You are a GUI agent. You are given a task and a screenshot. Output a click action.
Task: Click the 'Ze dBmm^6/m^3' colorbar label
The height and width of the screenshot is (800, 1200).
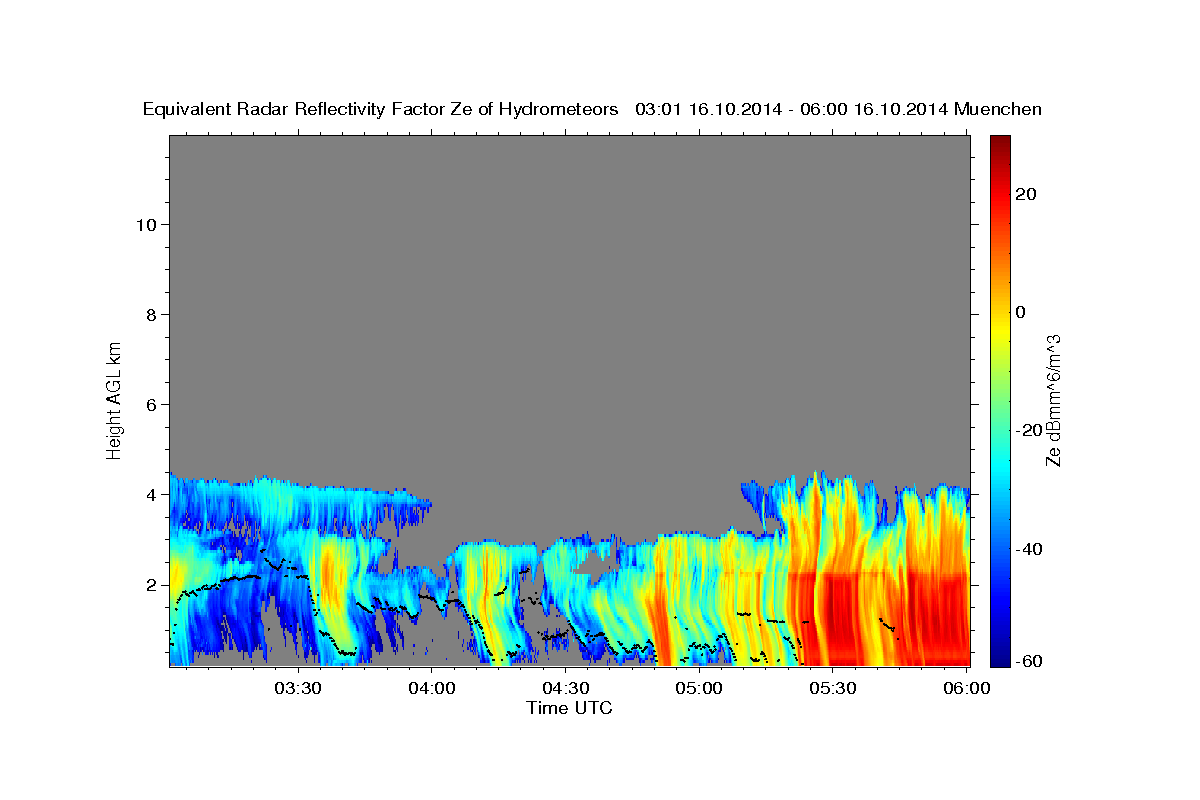click(x=1054, y=400)
